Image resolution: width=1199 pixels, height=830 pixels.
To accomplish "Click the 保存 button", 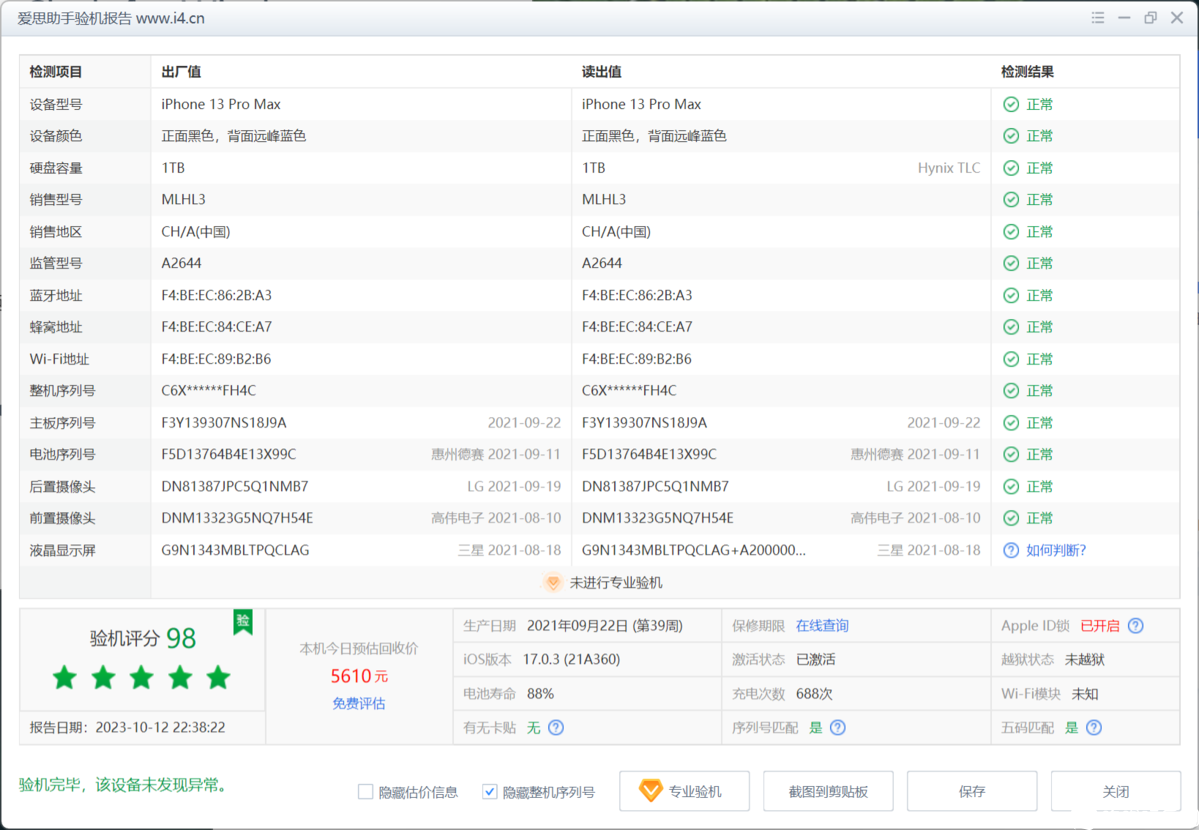I will pyautogui.click(x=972, y=791).
